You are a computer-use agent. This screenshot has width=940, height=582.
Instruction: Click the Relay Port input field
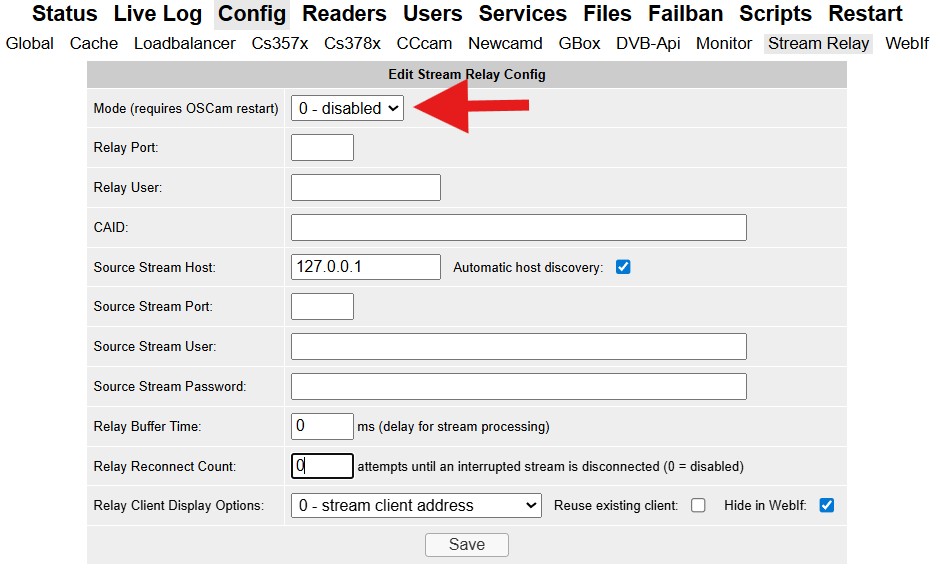pyautogui.click(x=322, y=148)
